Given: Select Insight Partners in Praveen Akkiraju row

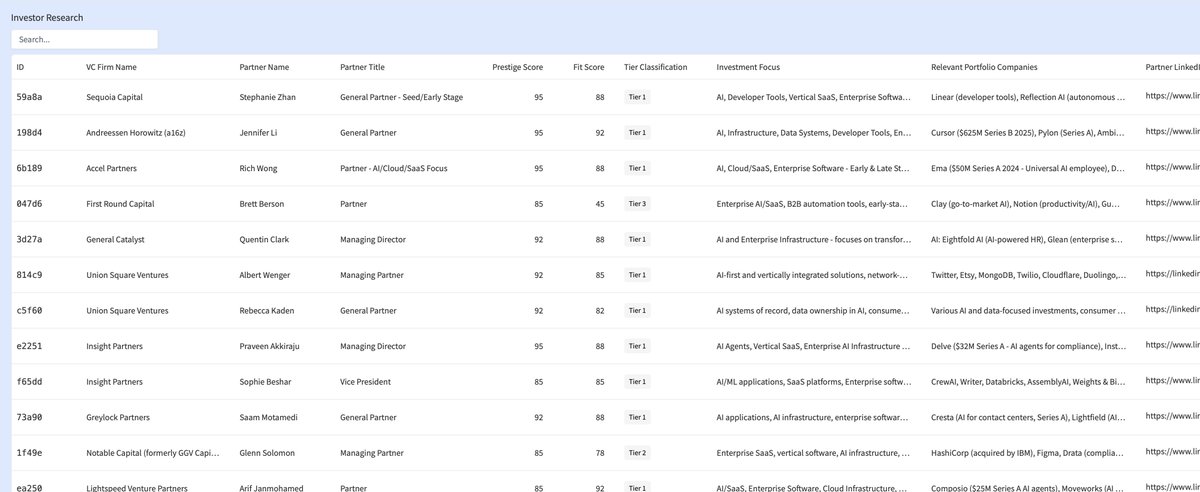Looking at the screenshot, I should (x=114, y=346).
